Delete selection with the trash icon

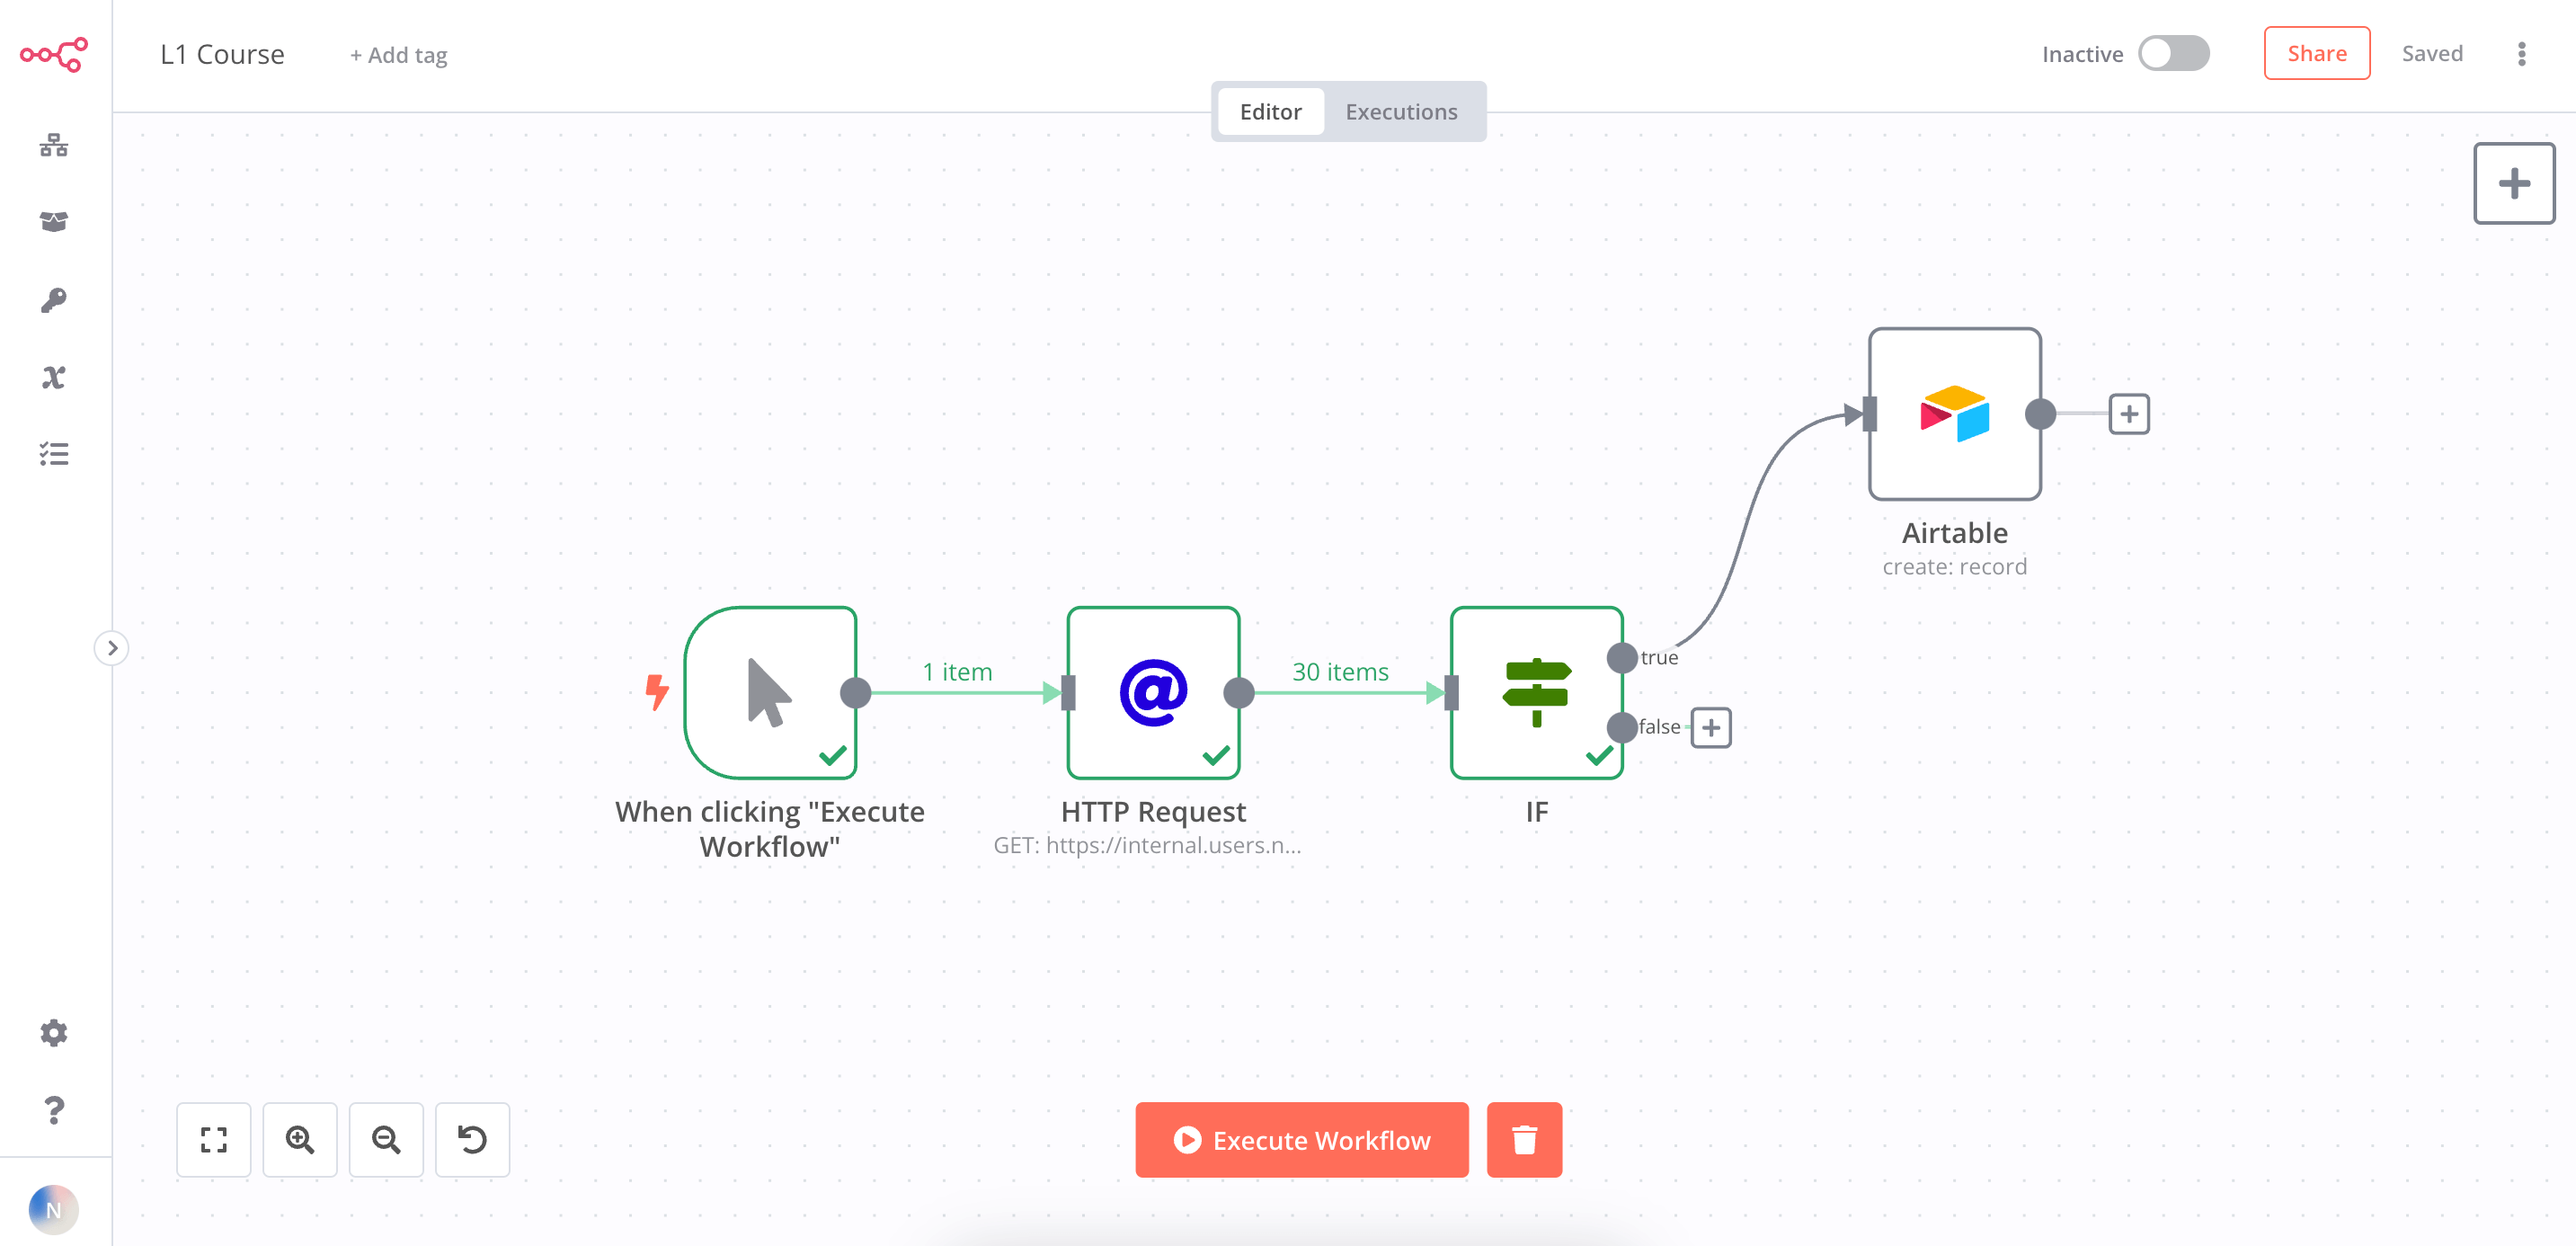pos(1524,1140)
